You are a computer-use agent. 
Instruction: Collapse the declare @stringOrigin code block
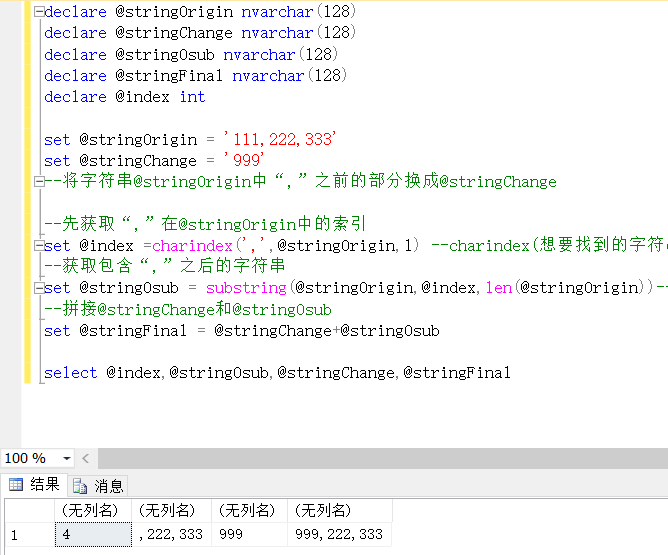coord(39,12)
